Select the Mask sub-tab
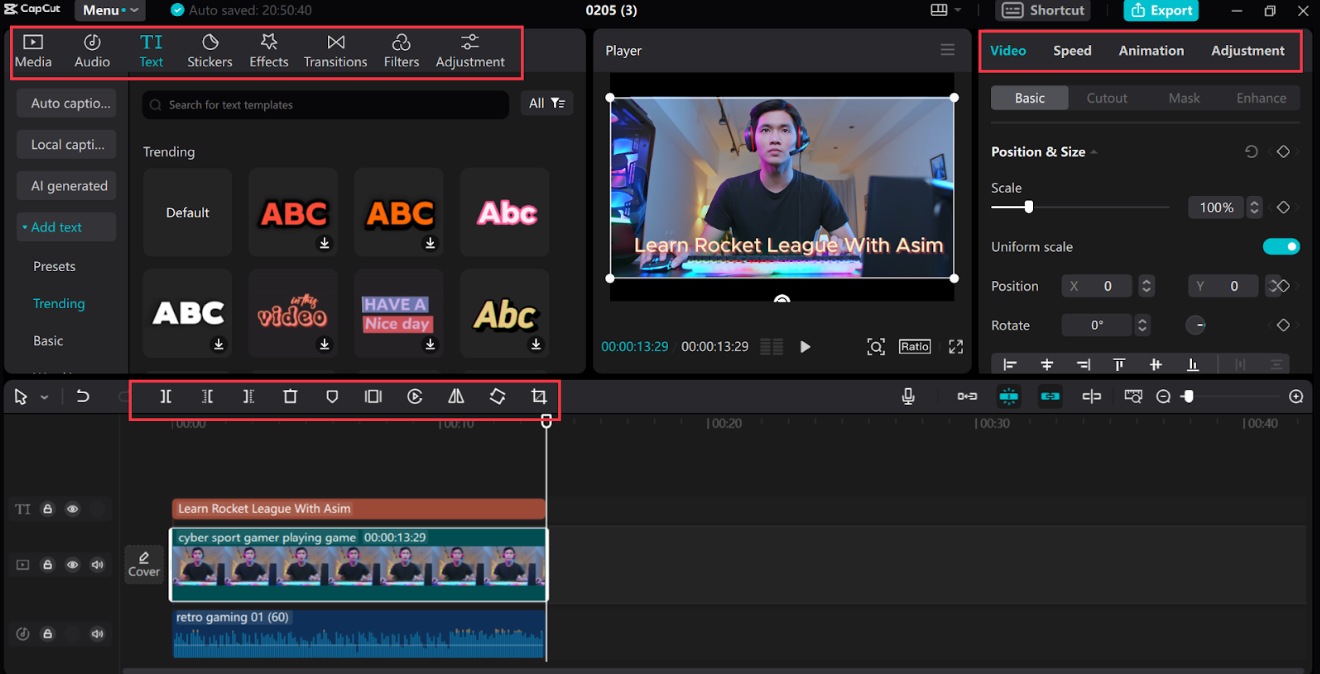Image resolution: width=1320 pixels, height=674 pixels. [1184, 98]
